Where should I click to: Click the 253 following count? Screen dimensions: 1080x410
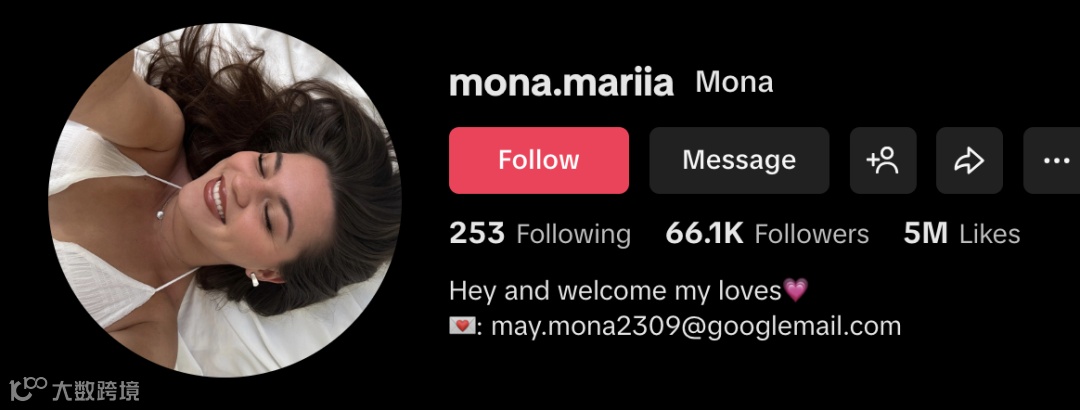click(477, 234)
